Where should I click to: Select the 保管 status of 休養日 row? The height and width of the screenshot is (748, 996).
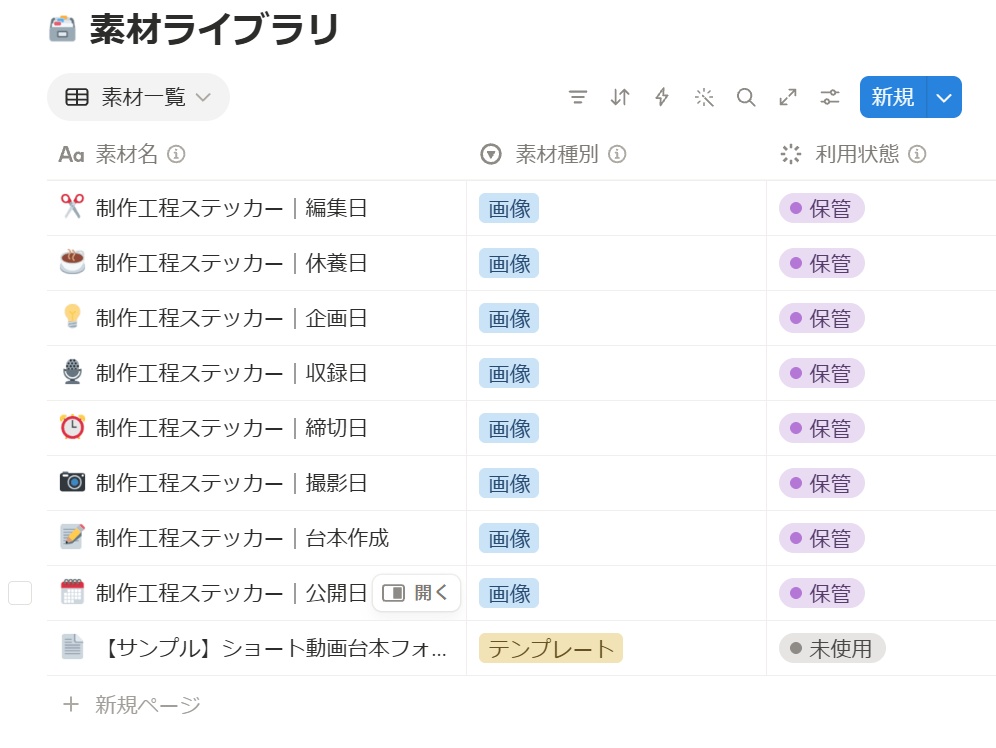point(822,264)
